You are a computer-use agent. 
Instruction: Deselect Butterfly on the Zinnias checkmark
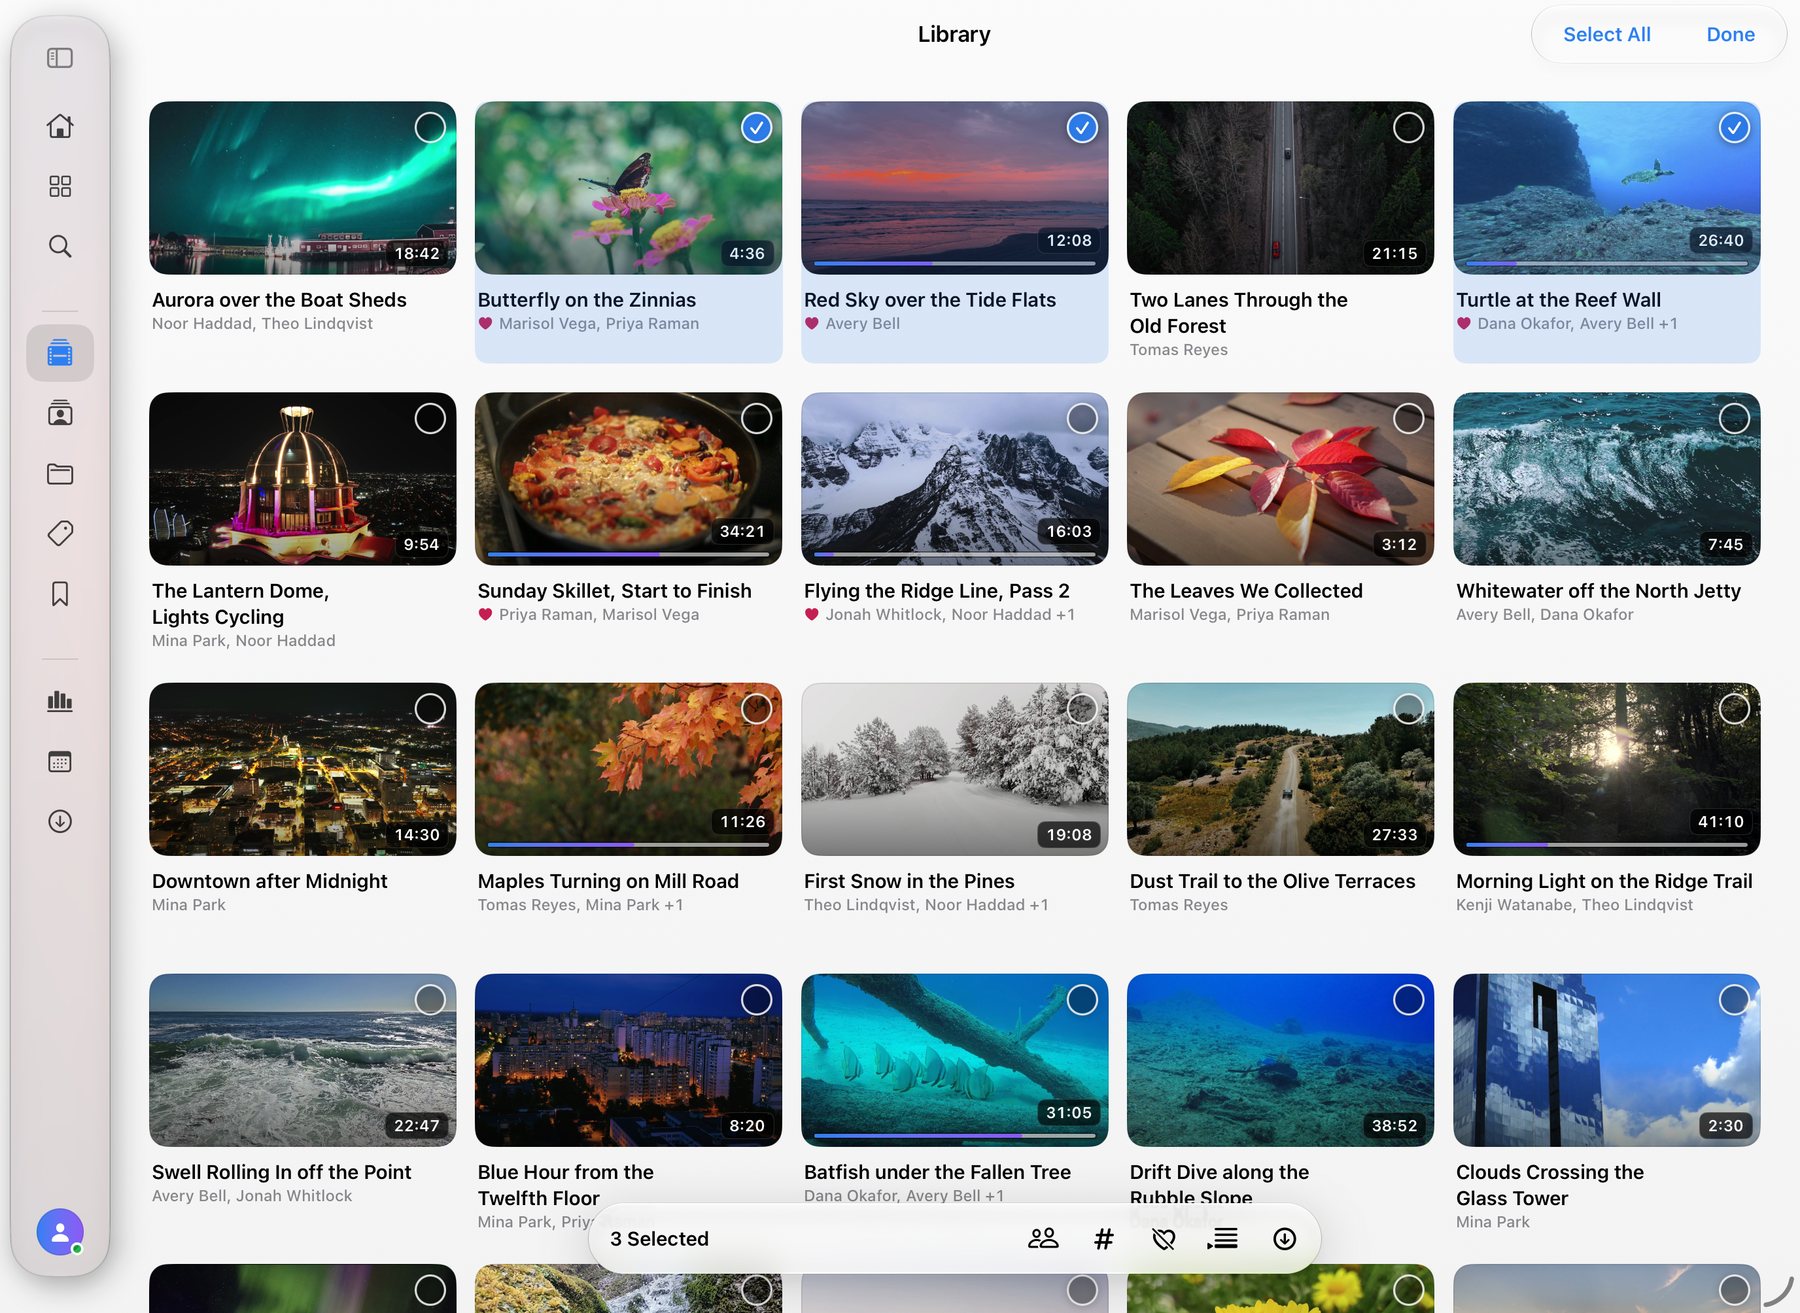tap(757, 127)
